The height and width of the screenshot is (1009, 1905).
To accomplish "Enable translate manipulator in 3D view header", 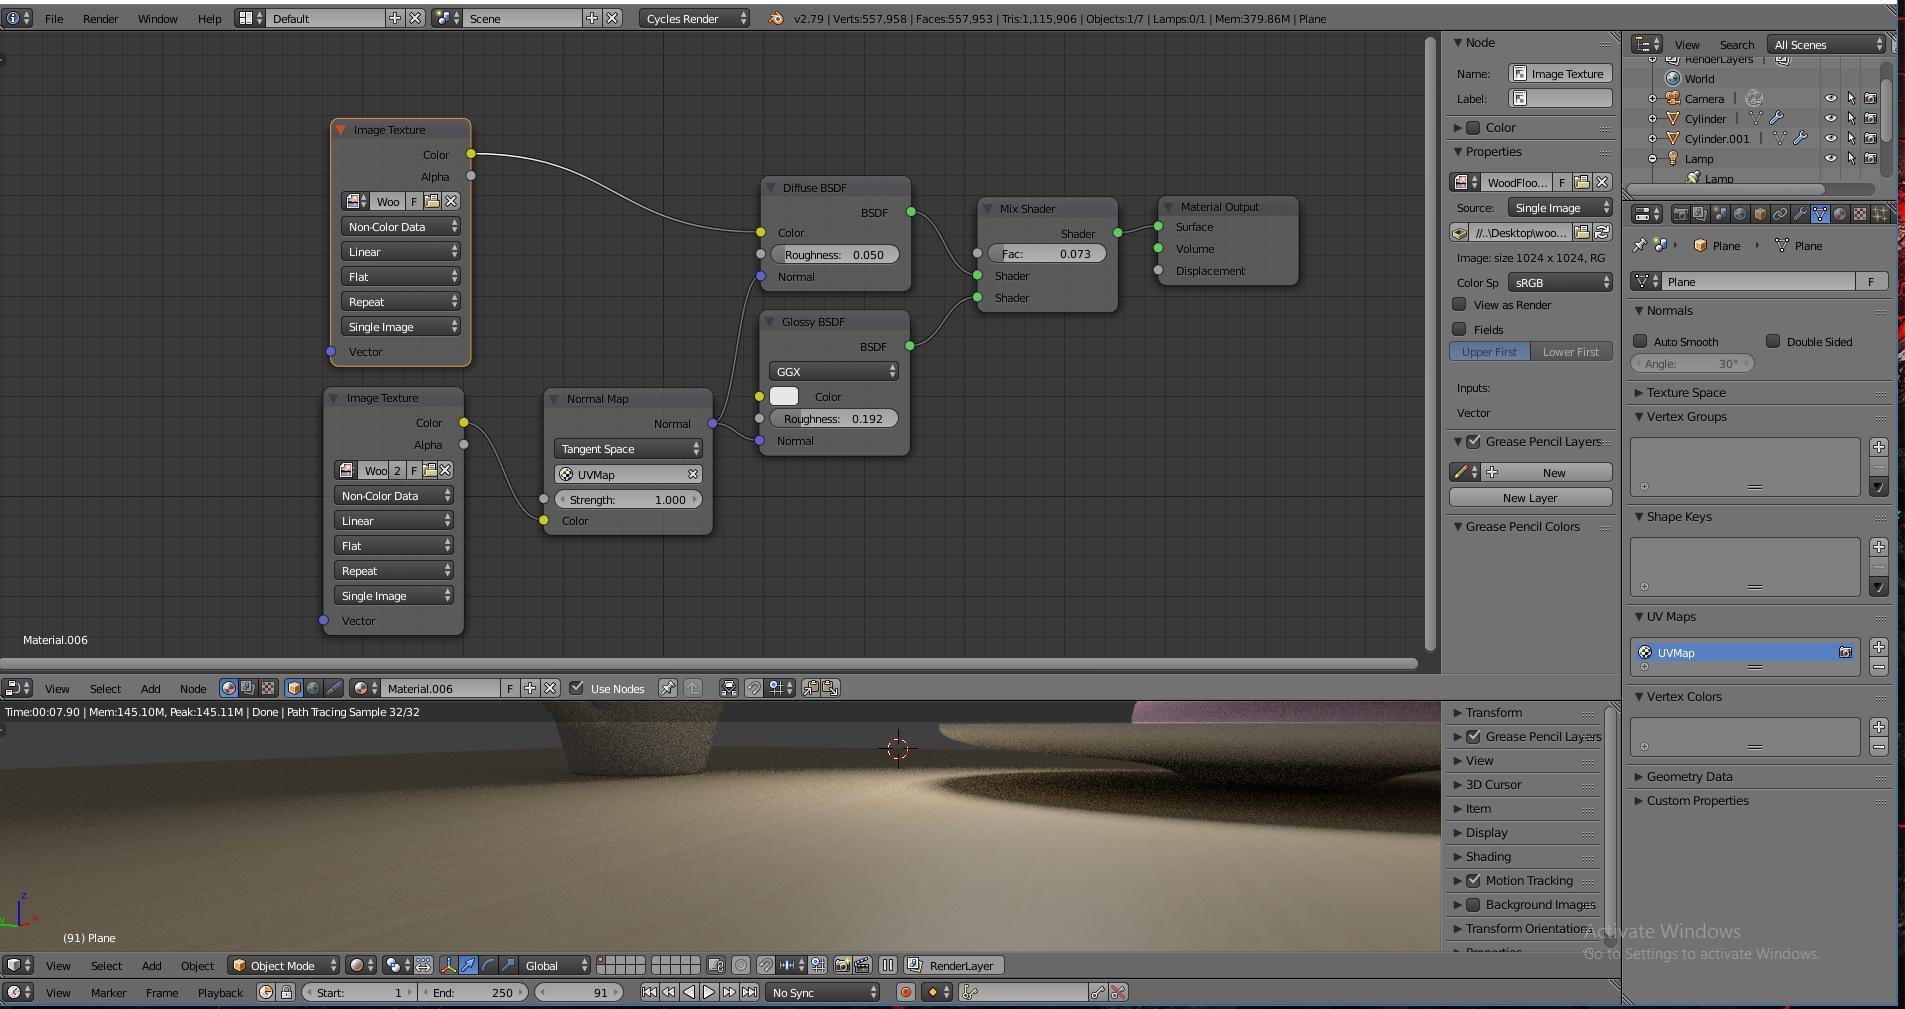I will point(468,965).
